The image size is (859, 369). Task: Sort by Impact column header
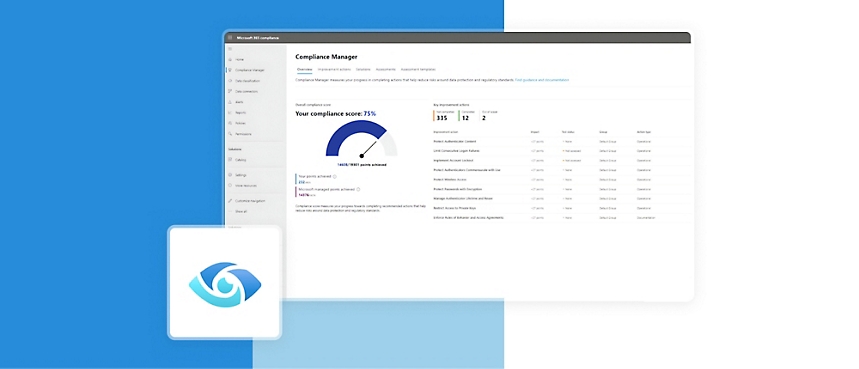(x=535, y=132)
